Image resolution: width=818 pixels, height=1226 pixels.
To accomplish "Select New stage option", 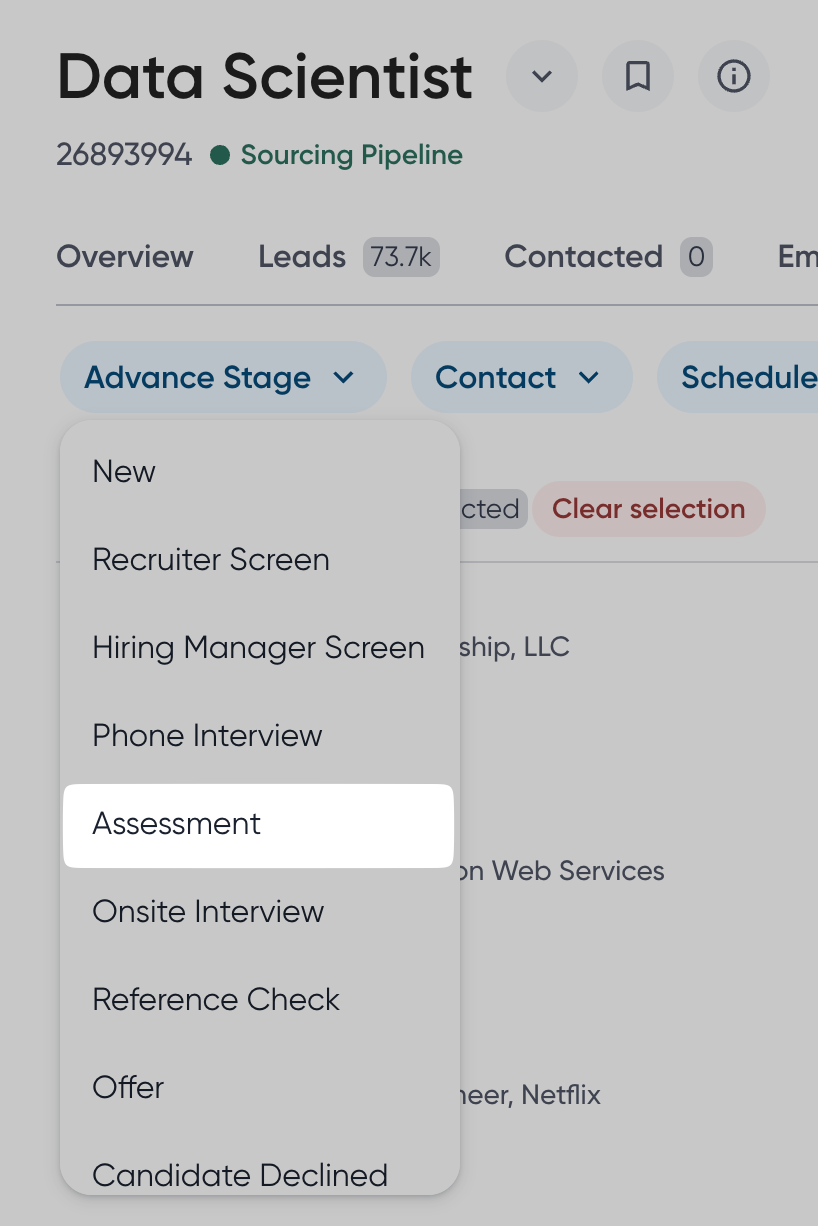I will (x=124, y=472).
